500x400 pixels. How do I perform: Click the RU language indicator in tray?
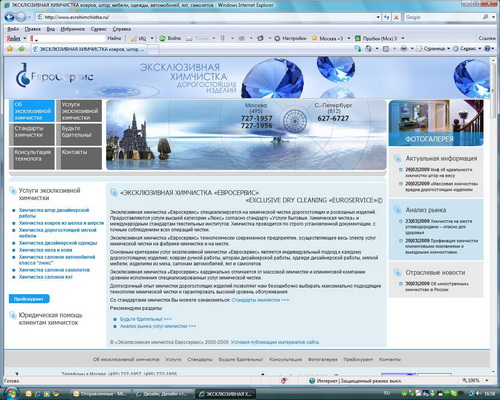tap(387, 393)
